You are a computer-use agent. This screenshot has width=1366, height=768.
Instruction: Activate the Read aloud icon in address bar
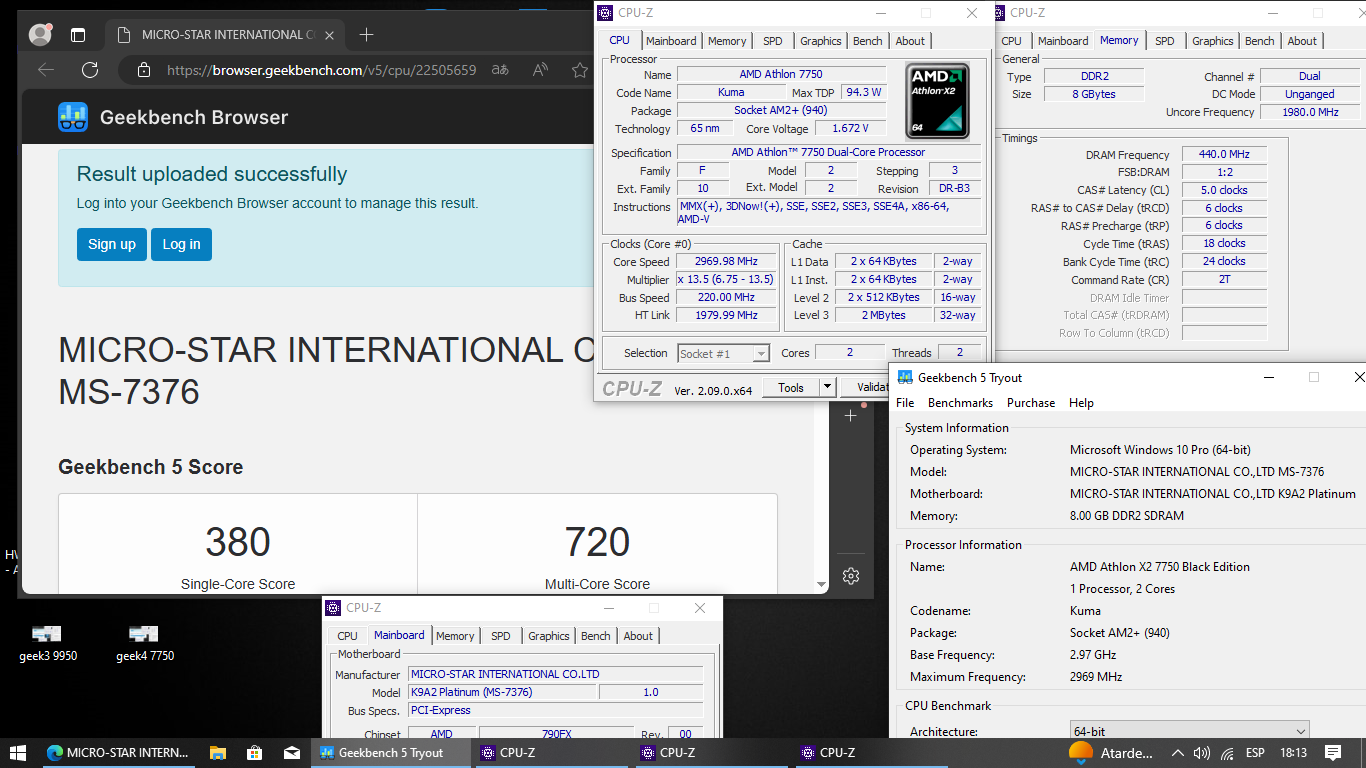[540, 70]
